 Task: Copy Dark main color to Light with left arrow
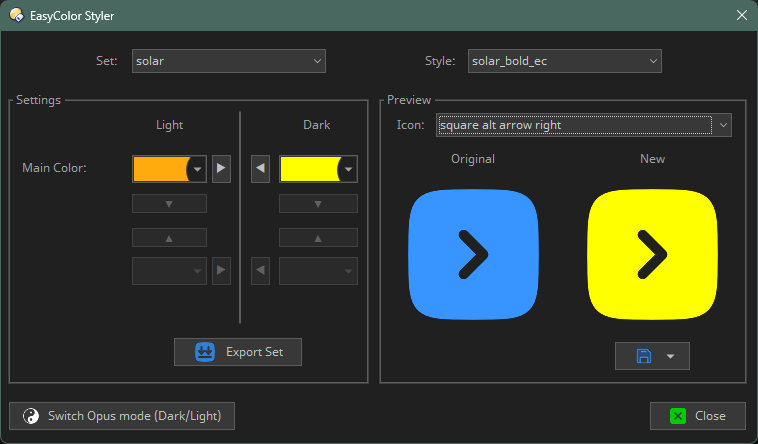(260, 169)
